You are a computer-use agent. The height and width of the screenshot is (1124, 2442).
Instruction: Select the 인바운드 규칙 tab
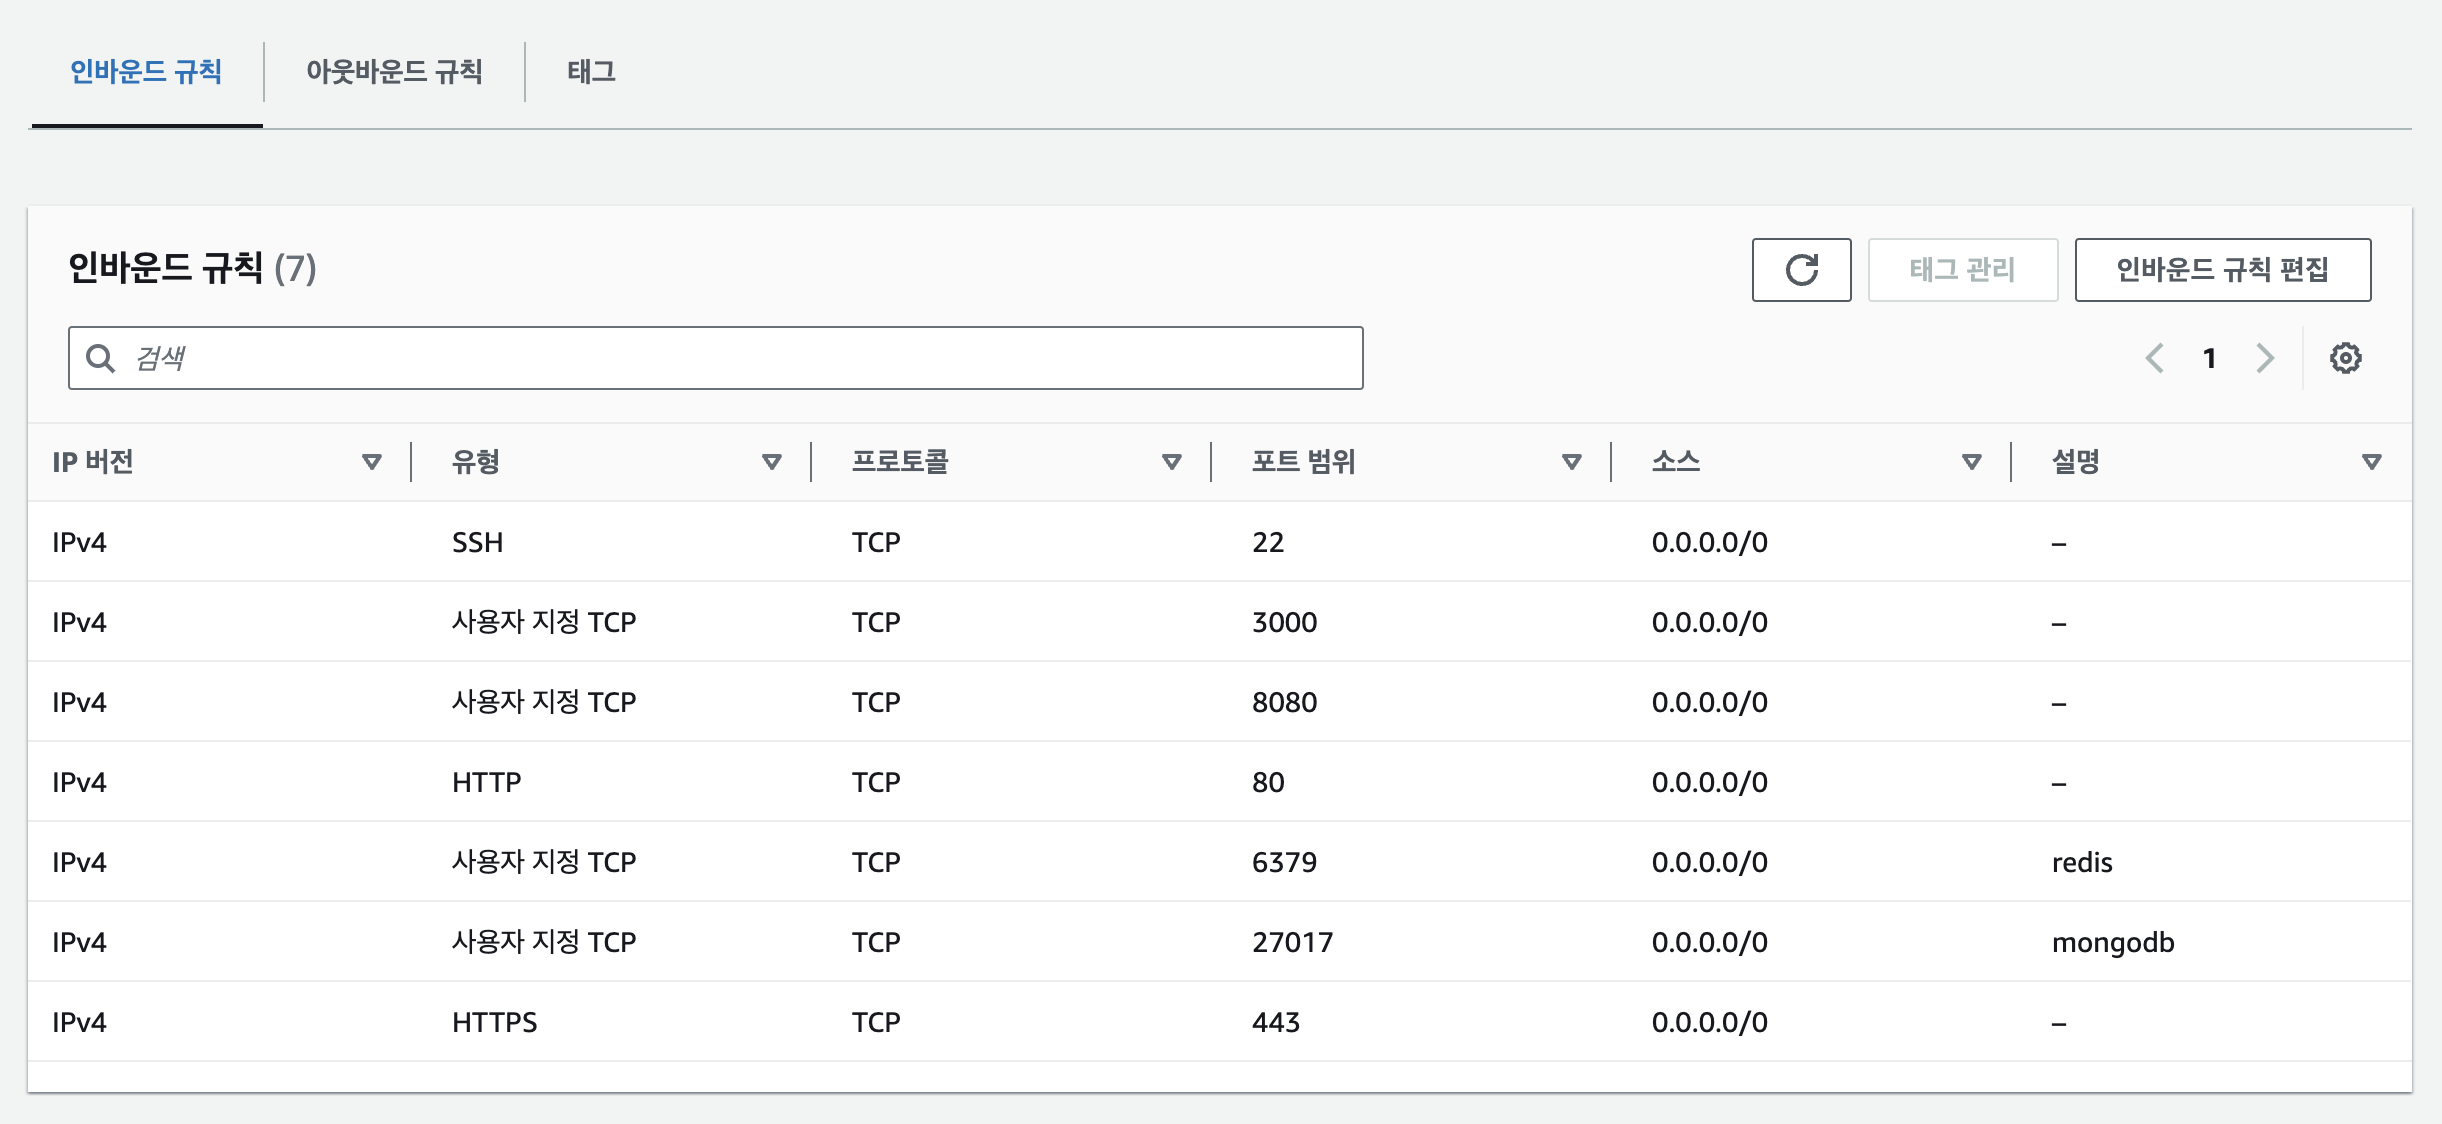[x=146, y=72]
